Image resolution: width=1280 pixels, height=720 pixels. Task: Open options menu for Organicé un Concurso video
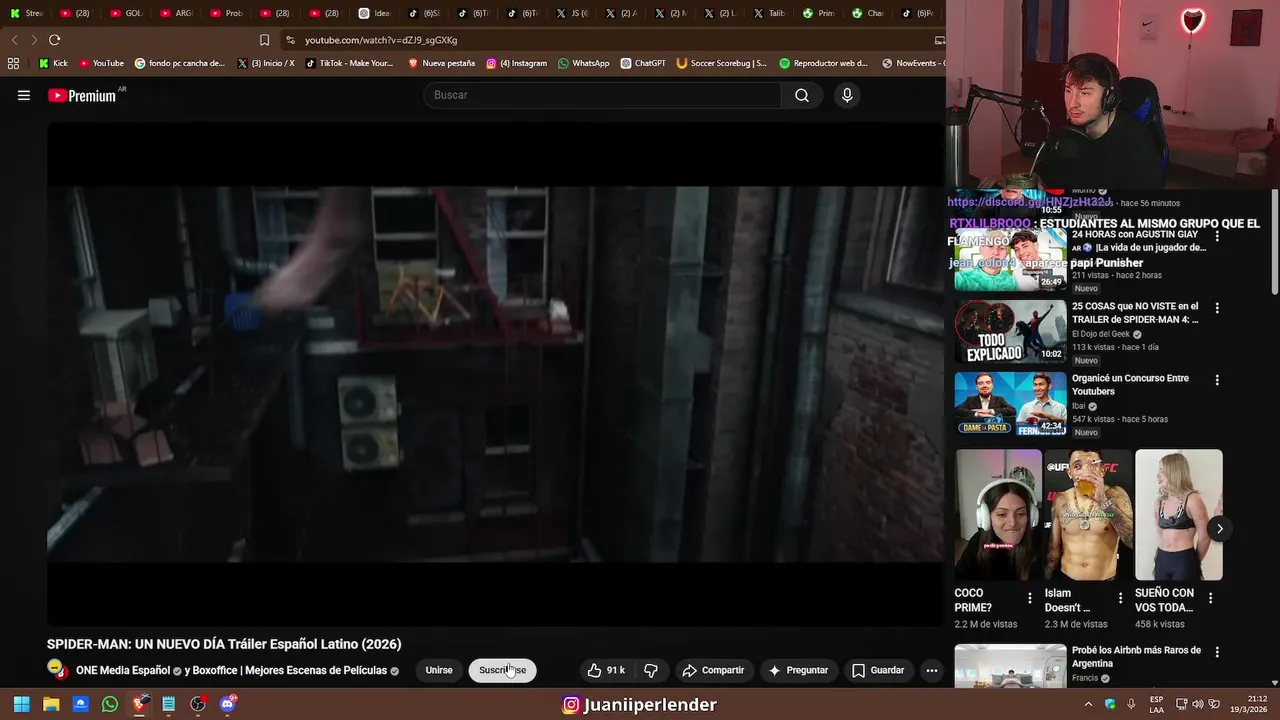[1217, 380]
